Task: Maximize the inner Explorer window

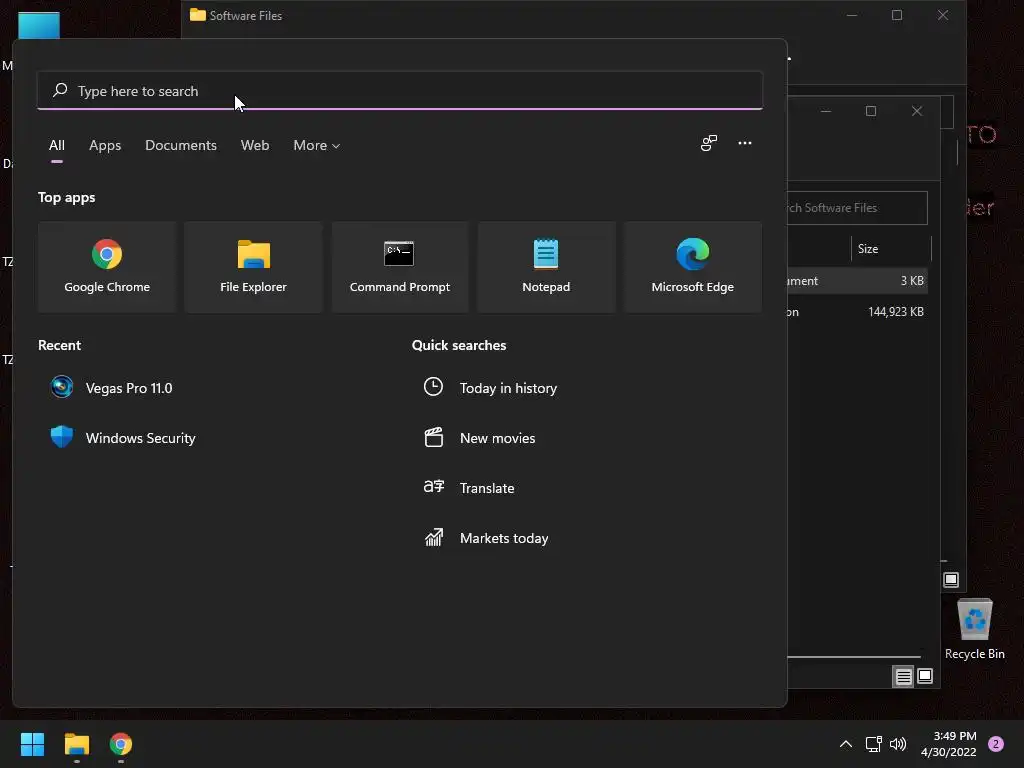Action: (x=871, y=111)
